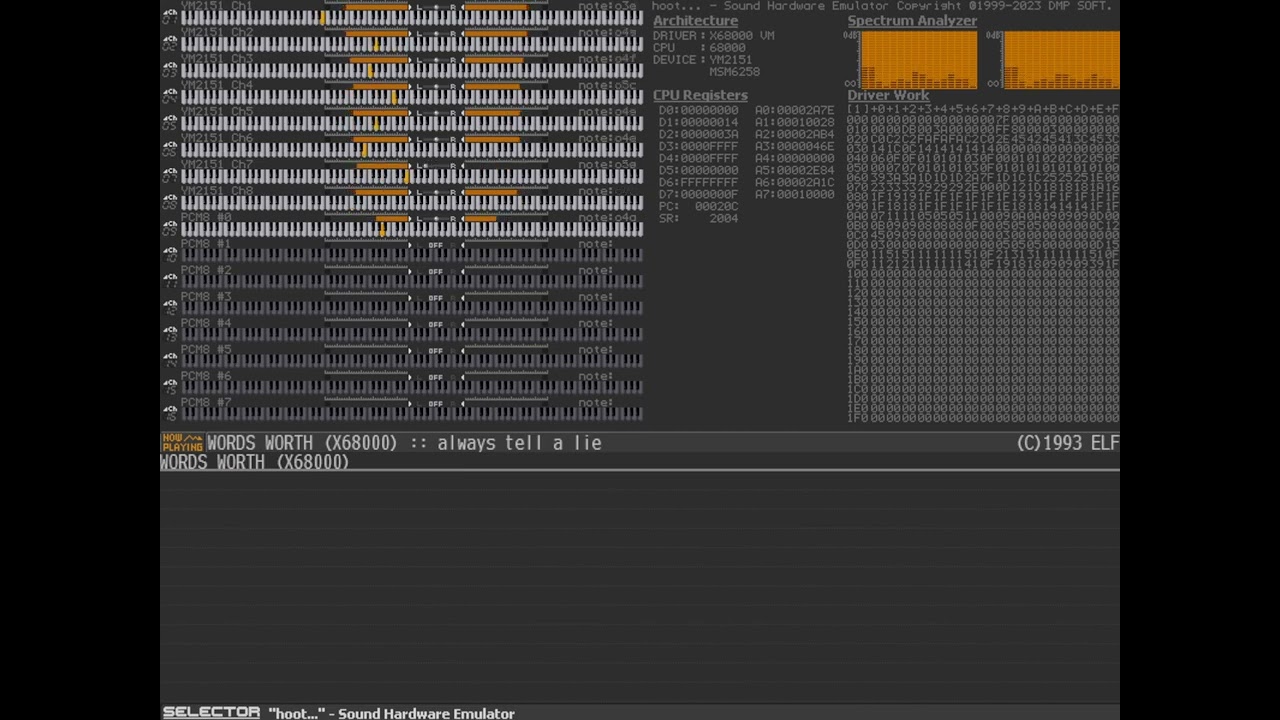Click the Spectrum Analyzer heading
Image resolution: width=1280 pixels, height=720 pixels.
click(x=912, y=21)
